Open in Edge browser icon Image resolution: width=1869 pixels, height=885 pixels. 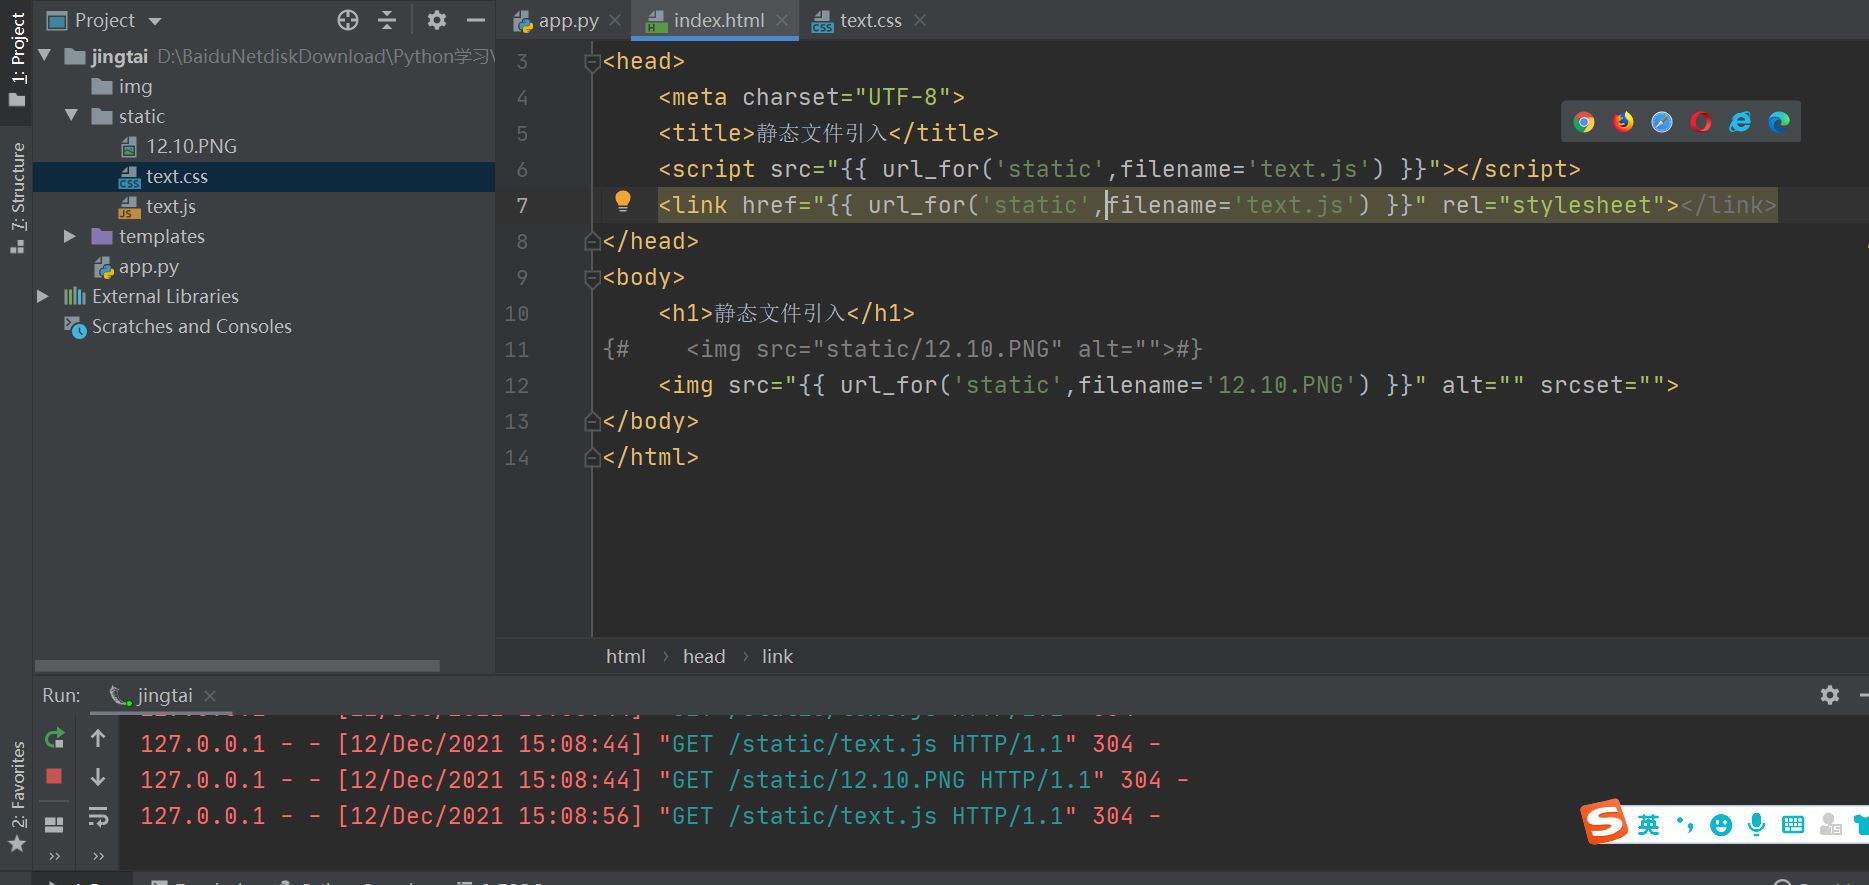tap(1779, 122)
